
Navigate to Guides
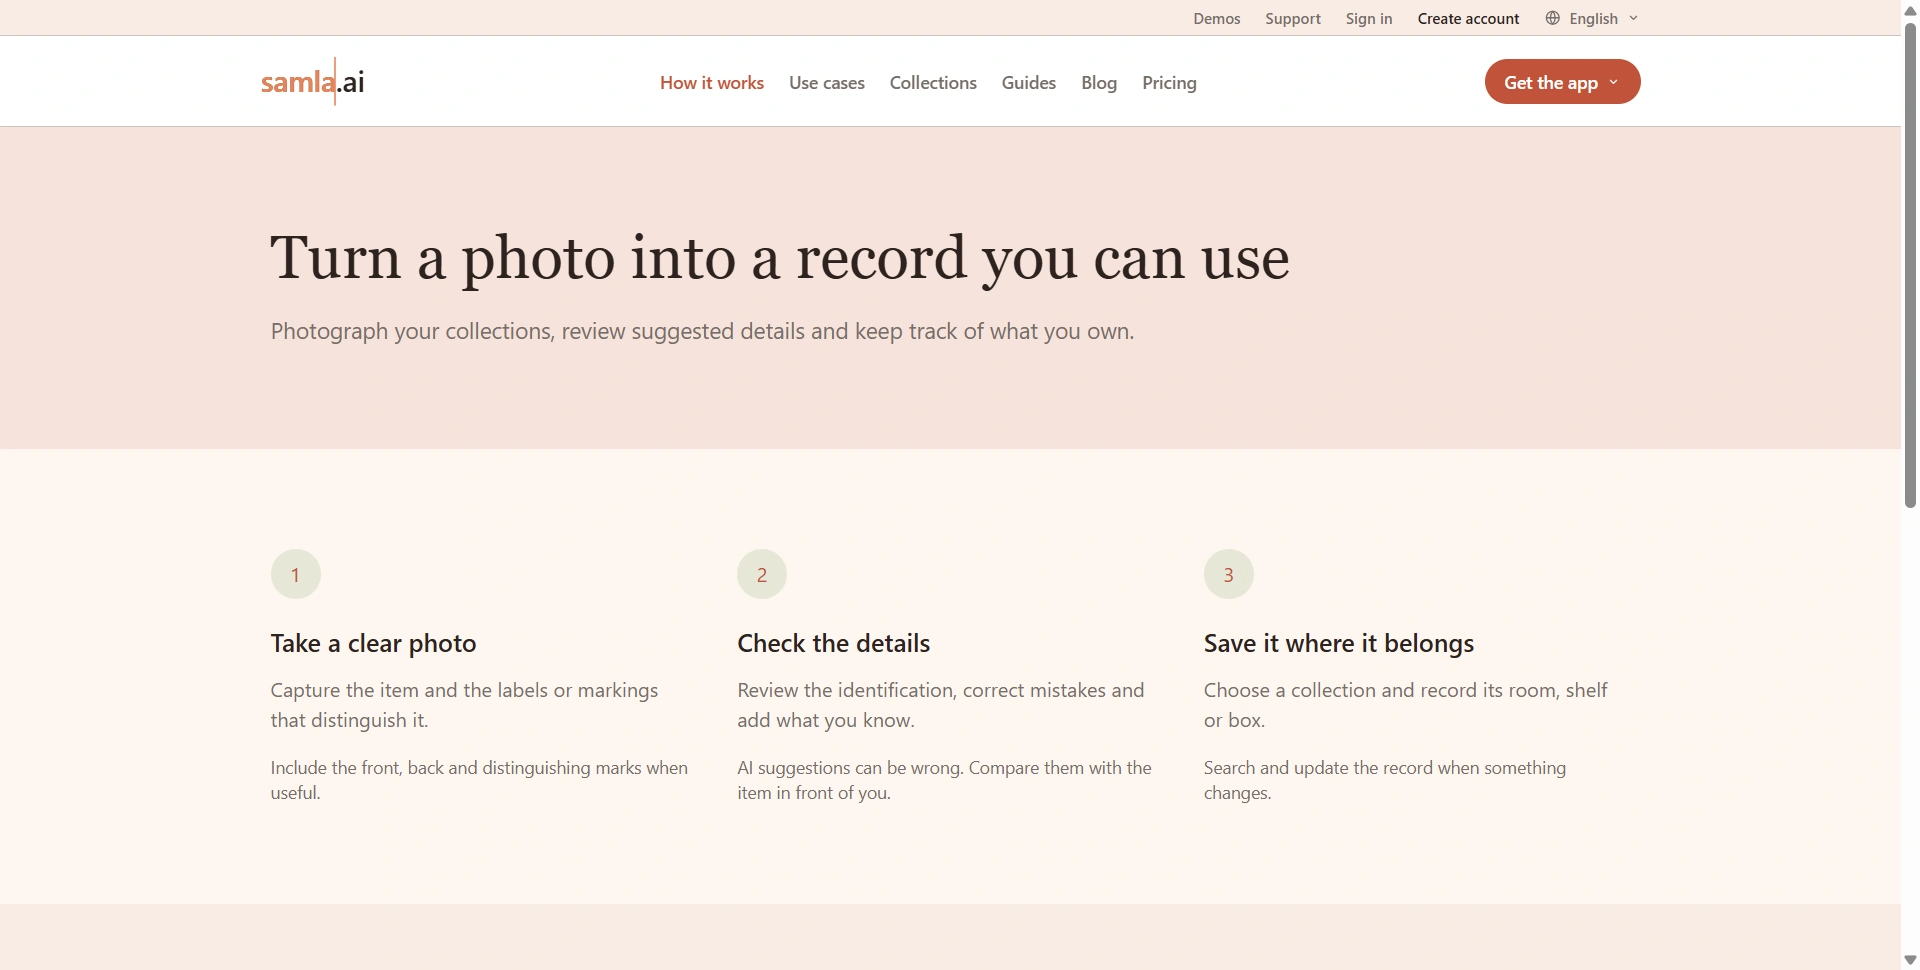[x=1029, y=83]
